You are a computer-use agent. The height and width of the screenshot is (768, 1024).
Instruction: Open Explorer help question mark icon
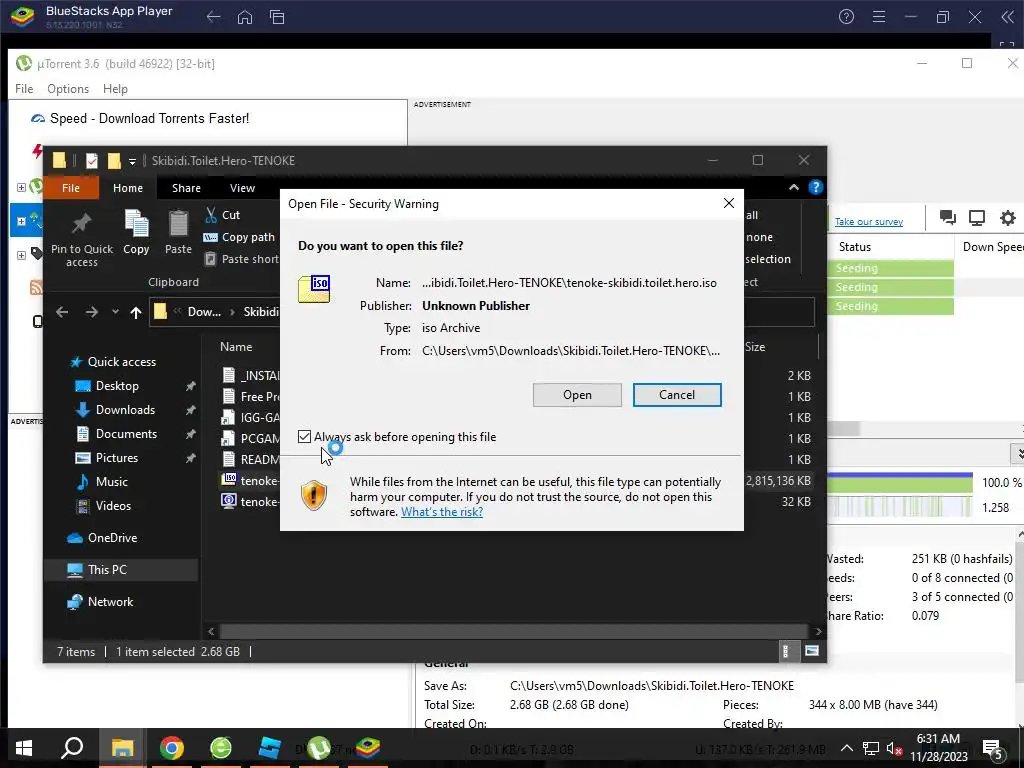coord(816,187)
